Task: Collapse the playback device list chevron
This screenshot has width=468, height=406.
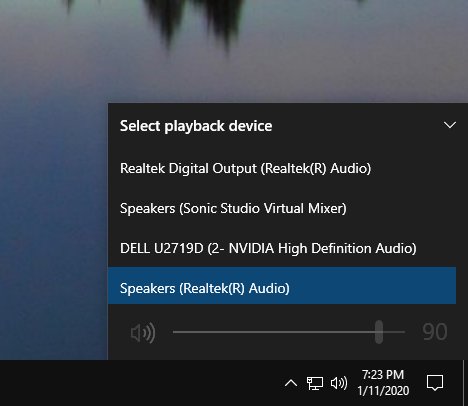Action: click(x=450, y=125)
